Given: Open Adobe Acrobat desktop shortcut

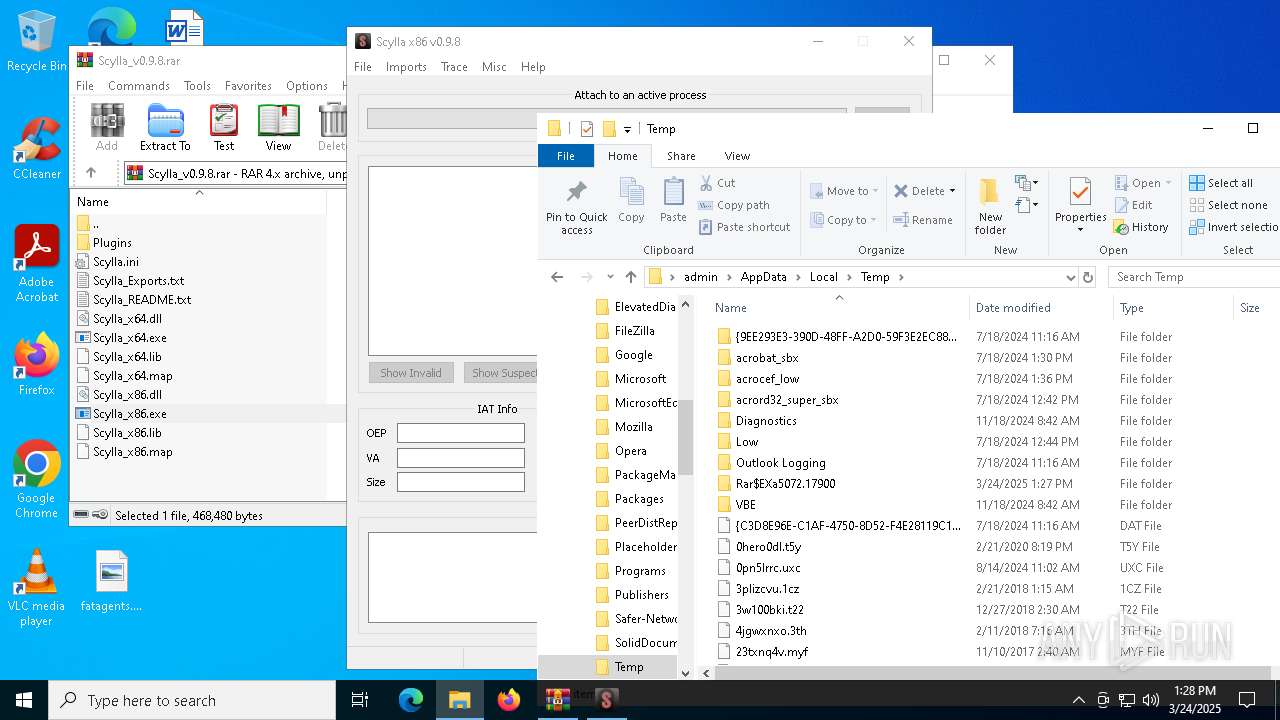Looking at the screenshot, I should (36, 264).
